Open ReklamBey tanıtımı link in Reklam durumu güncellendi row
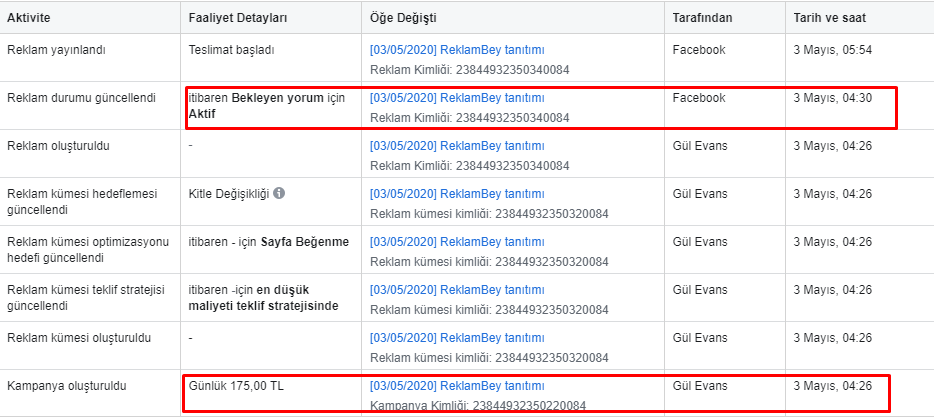Viewport: 934px width, 417px height. point(457,98)
